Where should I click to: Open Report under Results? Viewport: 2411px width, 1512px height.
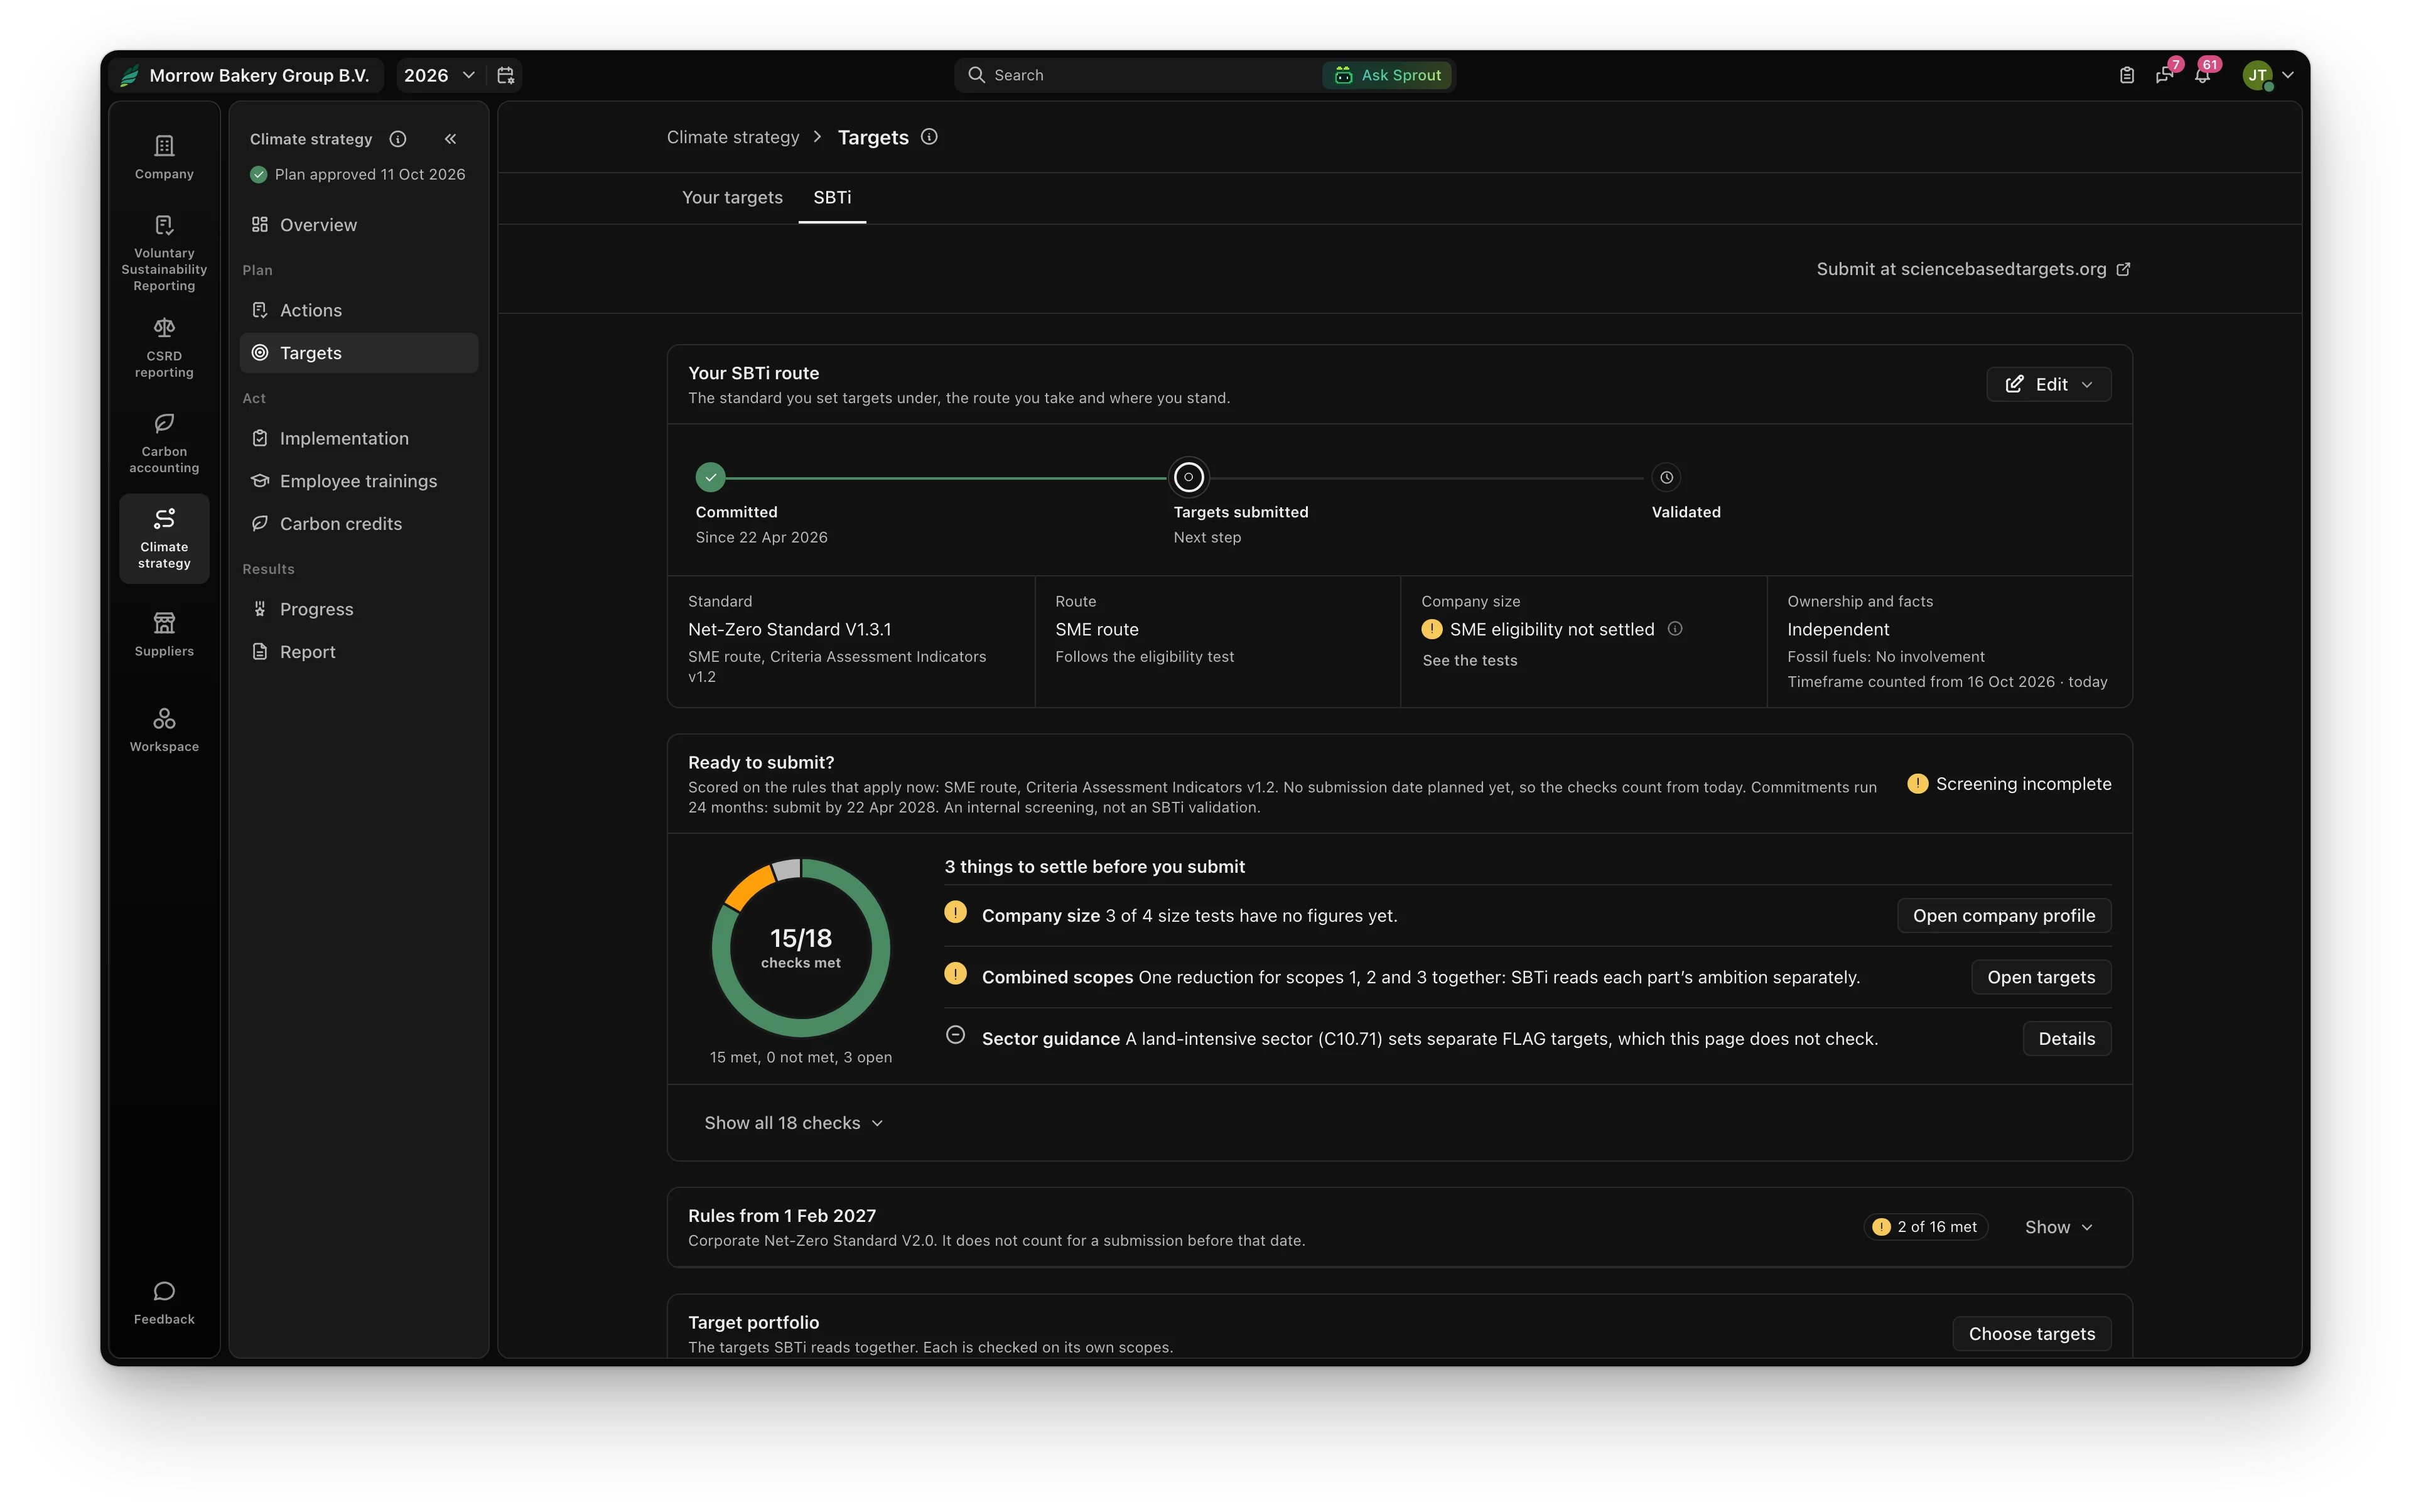coord(359,652)
